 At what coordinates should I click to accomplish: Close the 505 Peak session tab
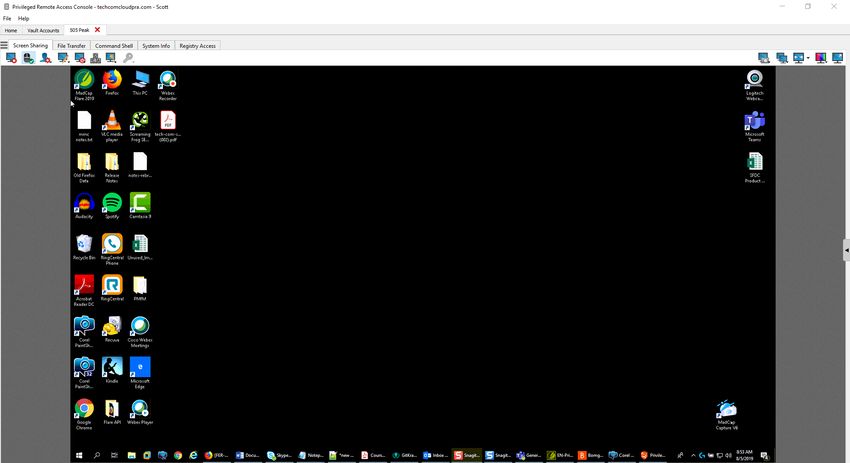(98, 30)
